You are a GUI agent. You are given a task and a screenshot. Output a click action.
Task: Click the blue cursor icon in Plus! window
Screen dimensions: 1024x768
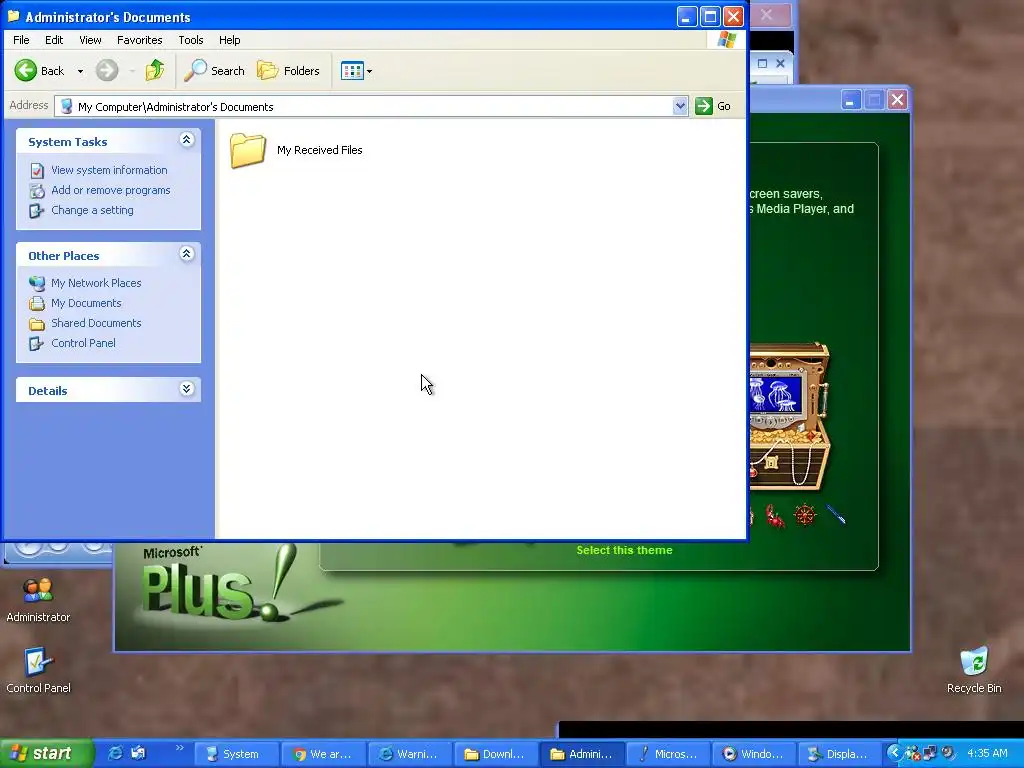(x=836, y=515)
